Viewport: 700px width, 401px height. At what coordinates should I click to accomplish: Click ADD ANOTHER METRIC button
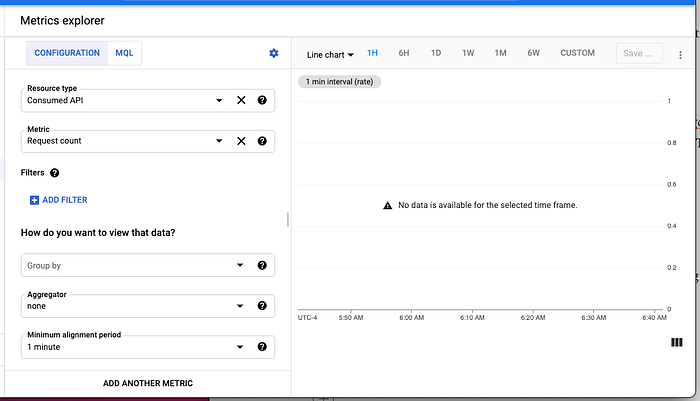pyautogui.click(x=148, y=383)
